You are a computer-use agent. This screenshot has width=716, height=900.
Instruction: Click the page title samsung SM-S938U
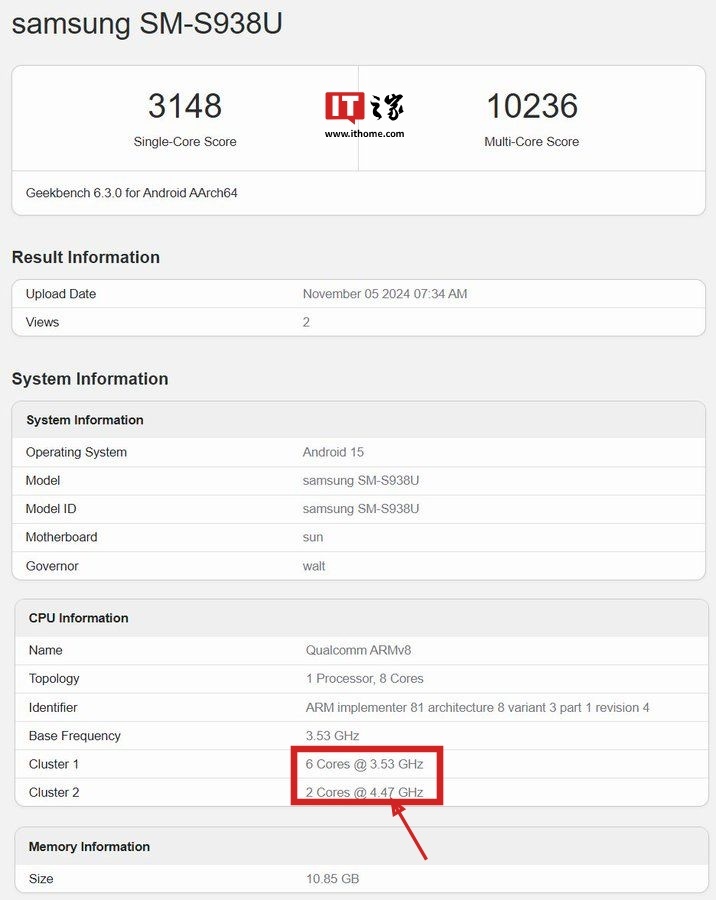[x=147, y=24]
